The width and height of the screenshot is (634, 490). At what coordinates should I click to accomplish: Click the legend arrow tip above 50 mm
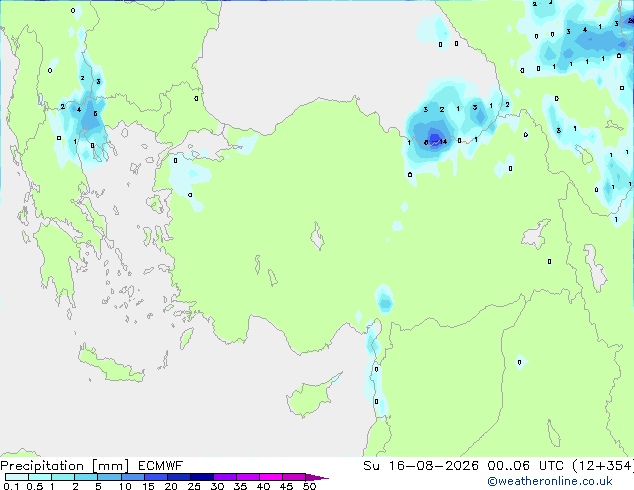[x=317, y=477]
